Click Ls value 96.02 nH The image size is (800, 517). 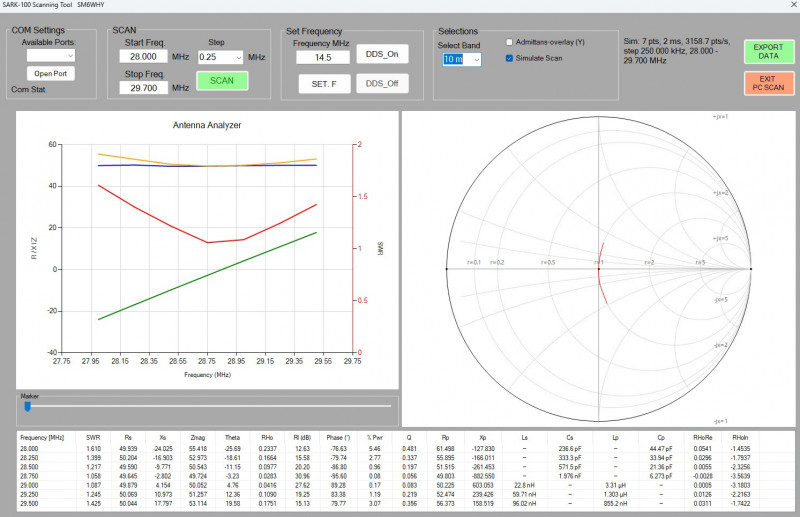[524, 504]
